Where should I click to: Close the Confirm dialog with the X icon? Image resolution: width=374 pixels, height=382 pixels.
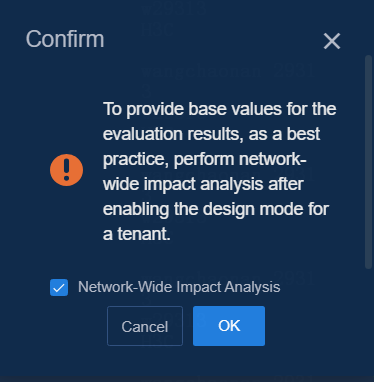(332, 41)
